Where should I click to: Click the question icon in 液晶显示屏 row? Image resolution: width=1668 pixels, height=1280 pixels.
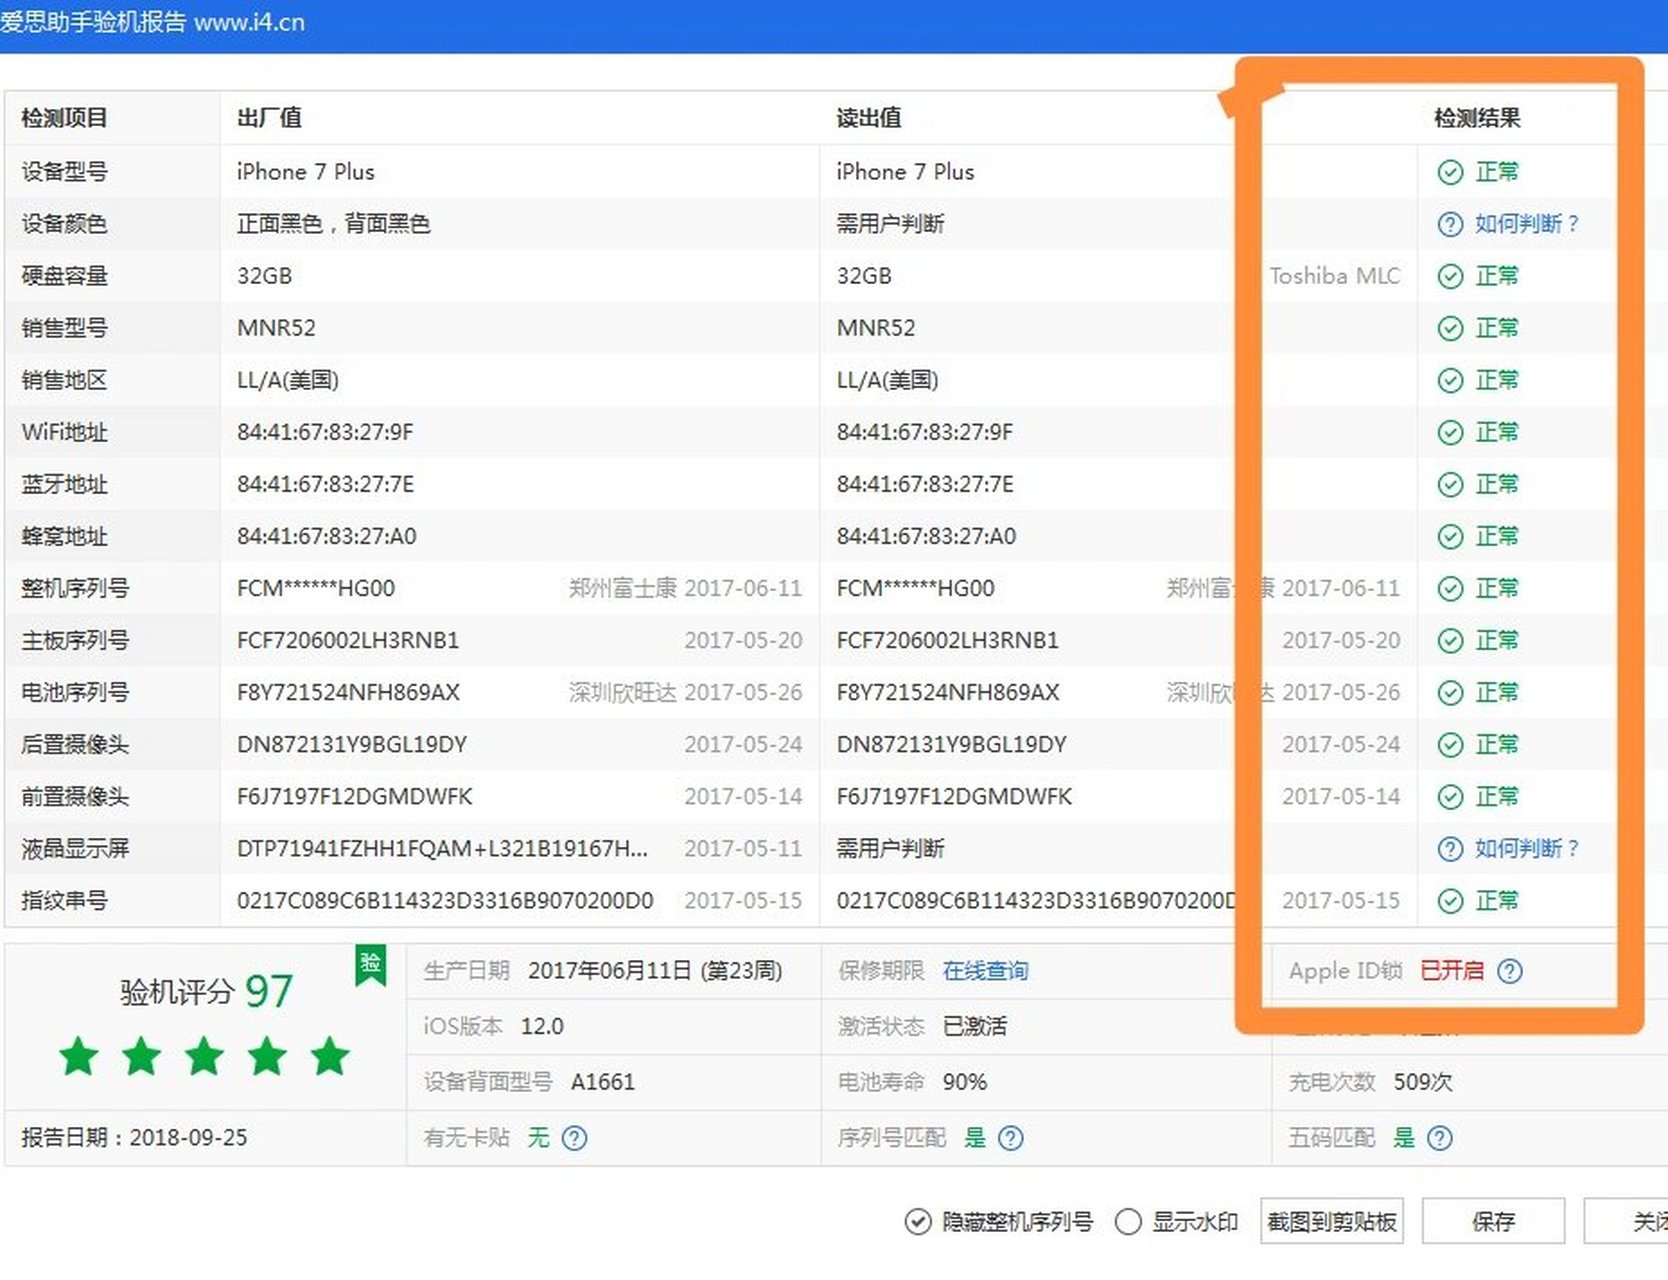1450,848
